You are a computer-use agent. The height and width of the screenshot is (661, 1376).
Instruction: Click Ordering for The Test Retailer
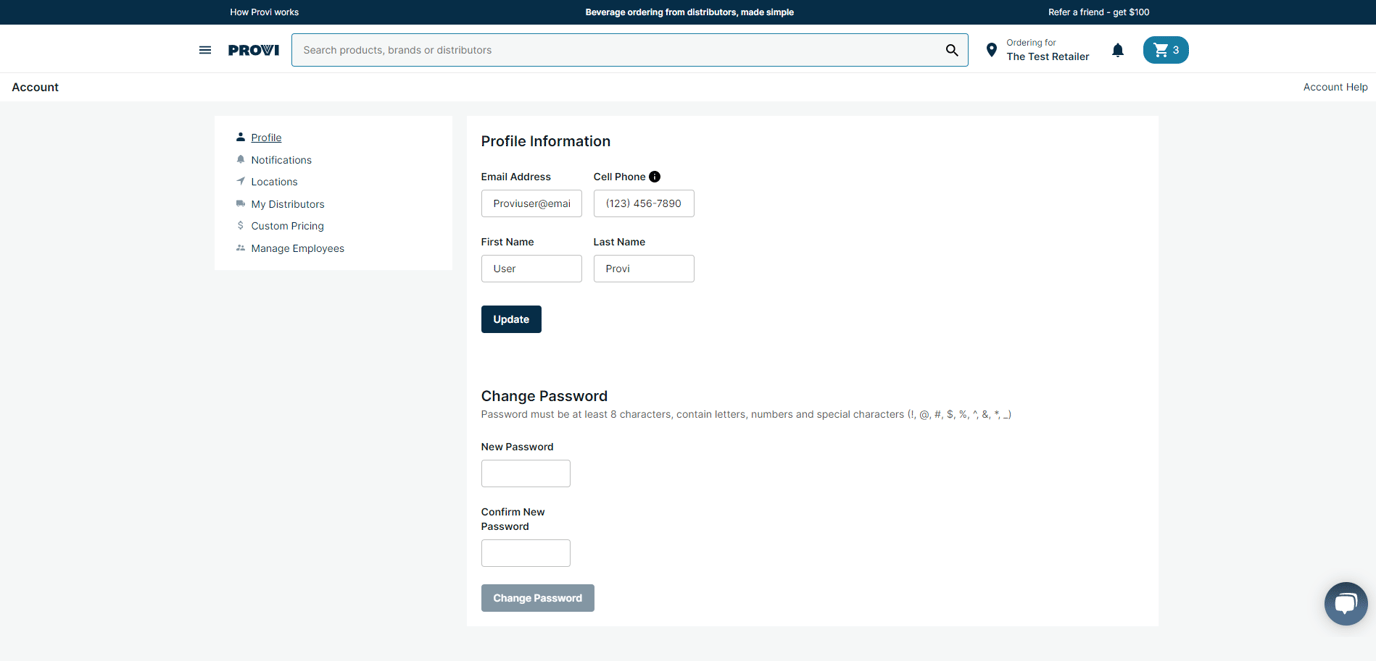coord(1047,50)
